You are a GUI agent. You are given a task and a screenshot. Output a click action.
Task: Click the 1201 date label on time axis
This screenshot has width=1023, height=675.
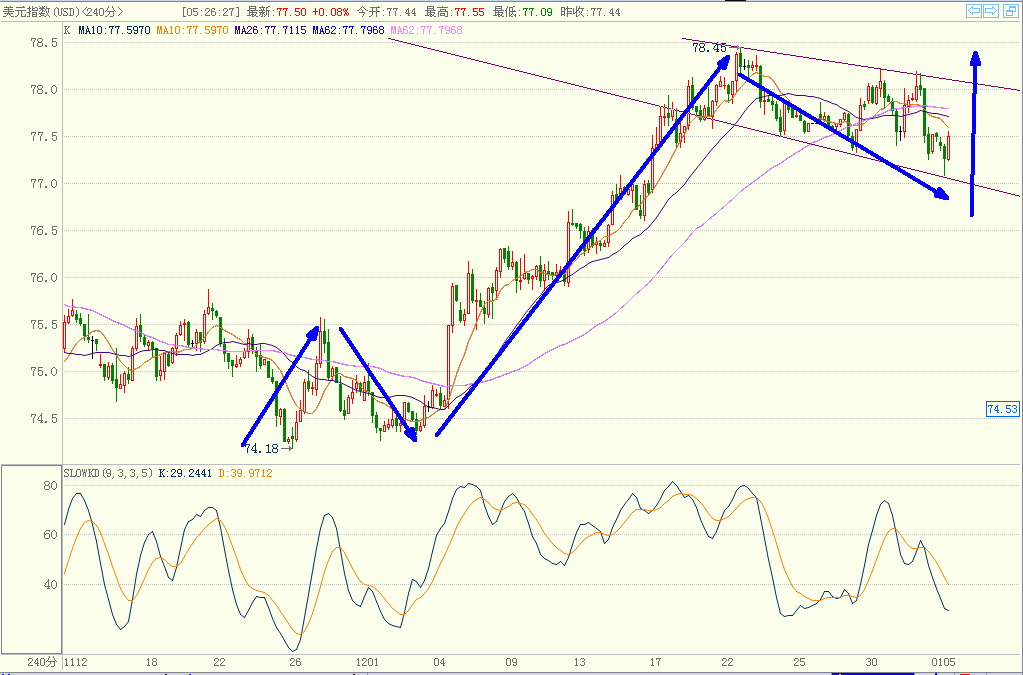[367, 662]
